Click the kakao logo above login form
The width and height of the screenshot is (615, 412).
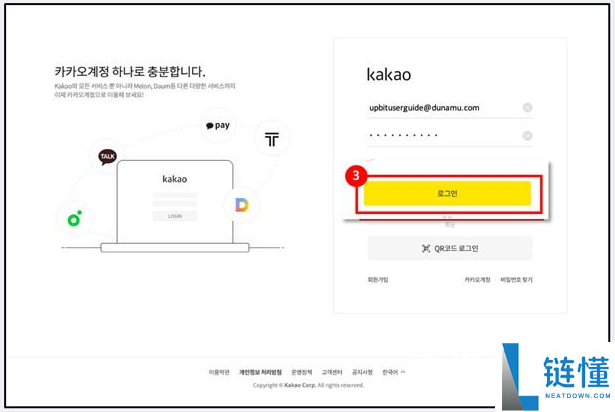[389, 74]
